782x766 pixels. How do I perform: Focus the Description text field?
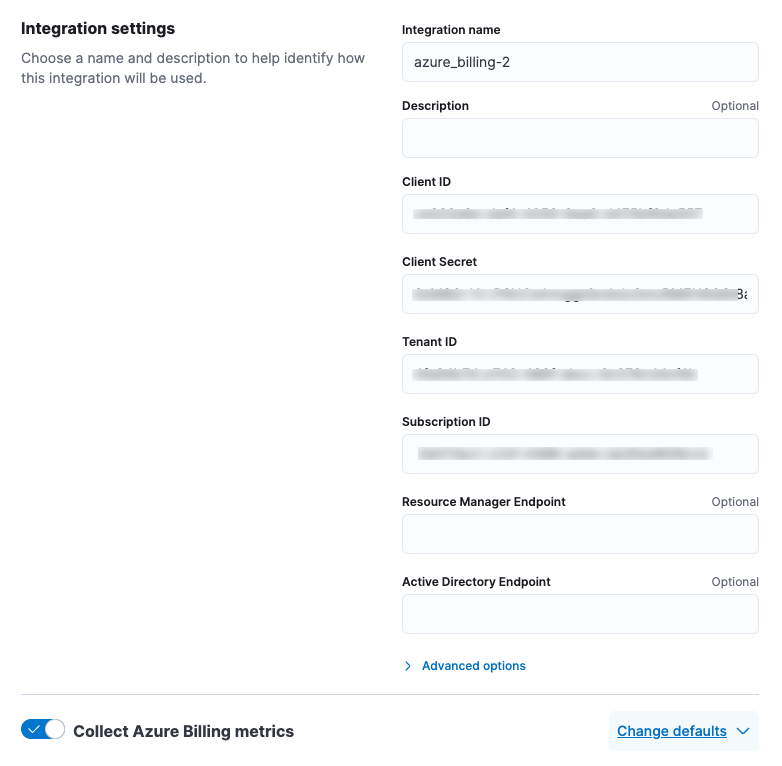(580, 138)
